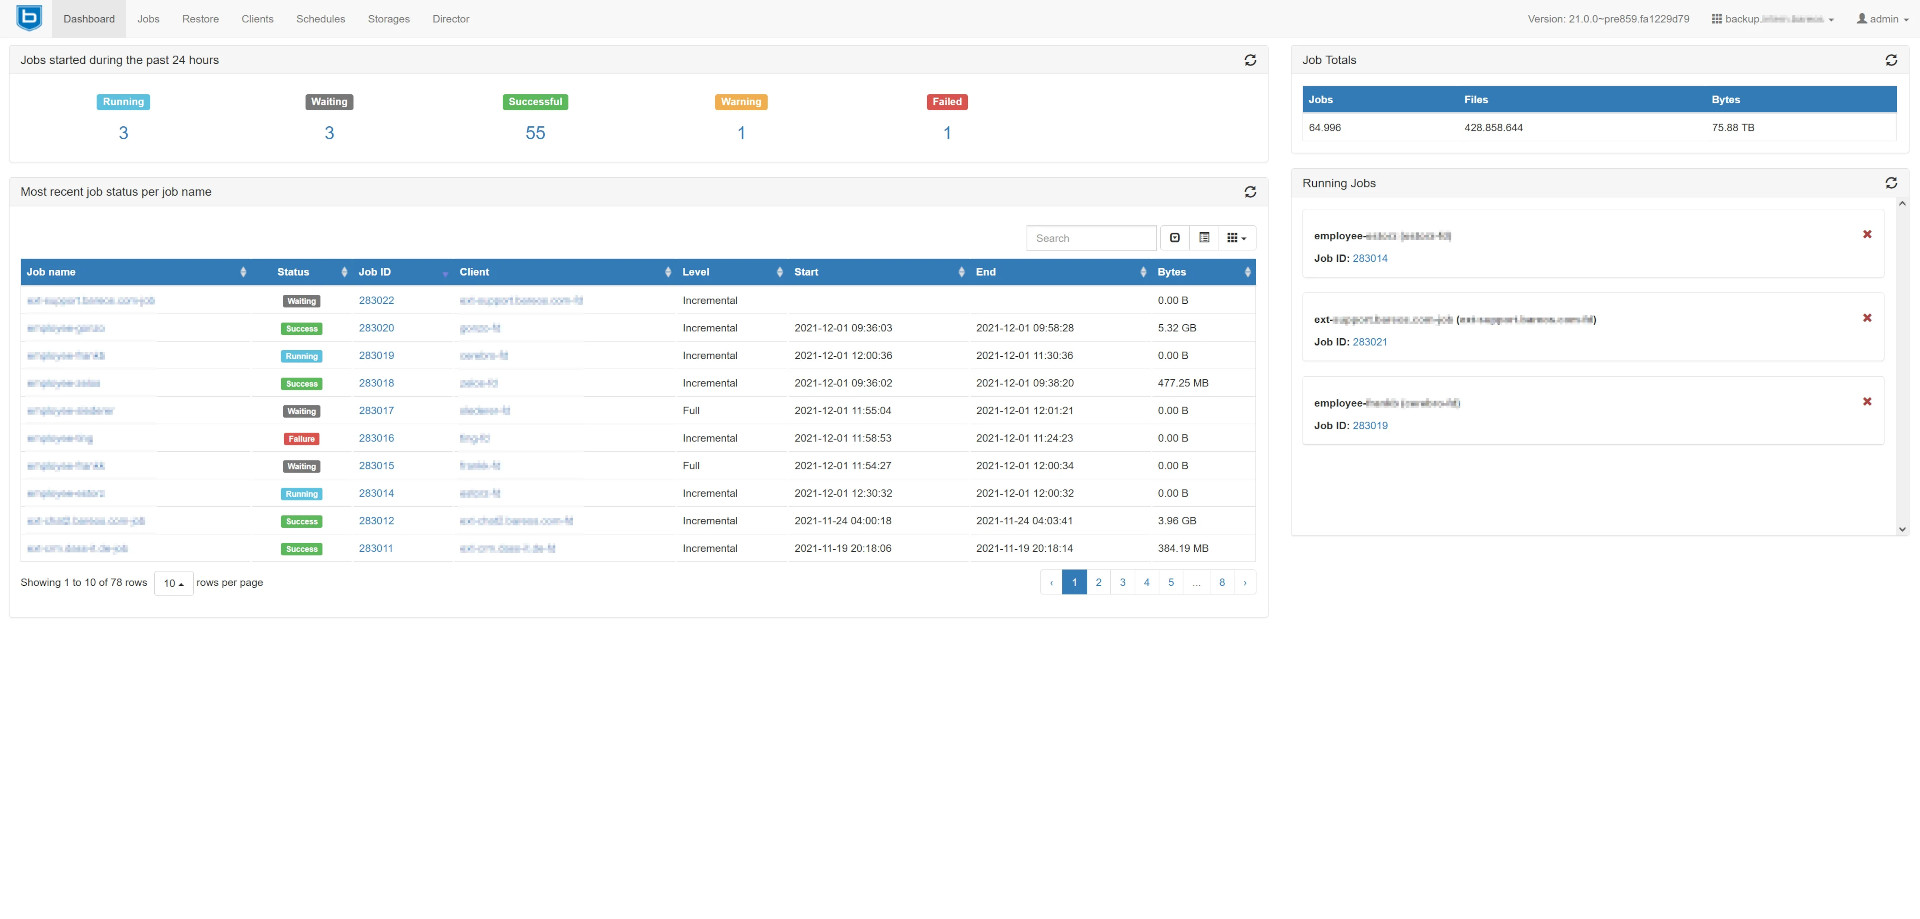Click the Running status label badge
The image size is (1920, 919).
(x=123, y=102)
